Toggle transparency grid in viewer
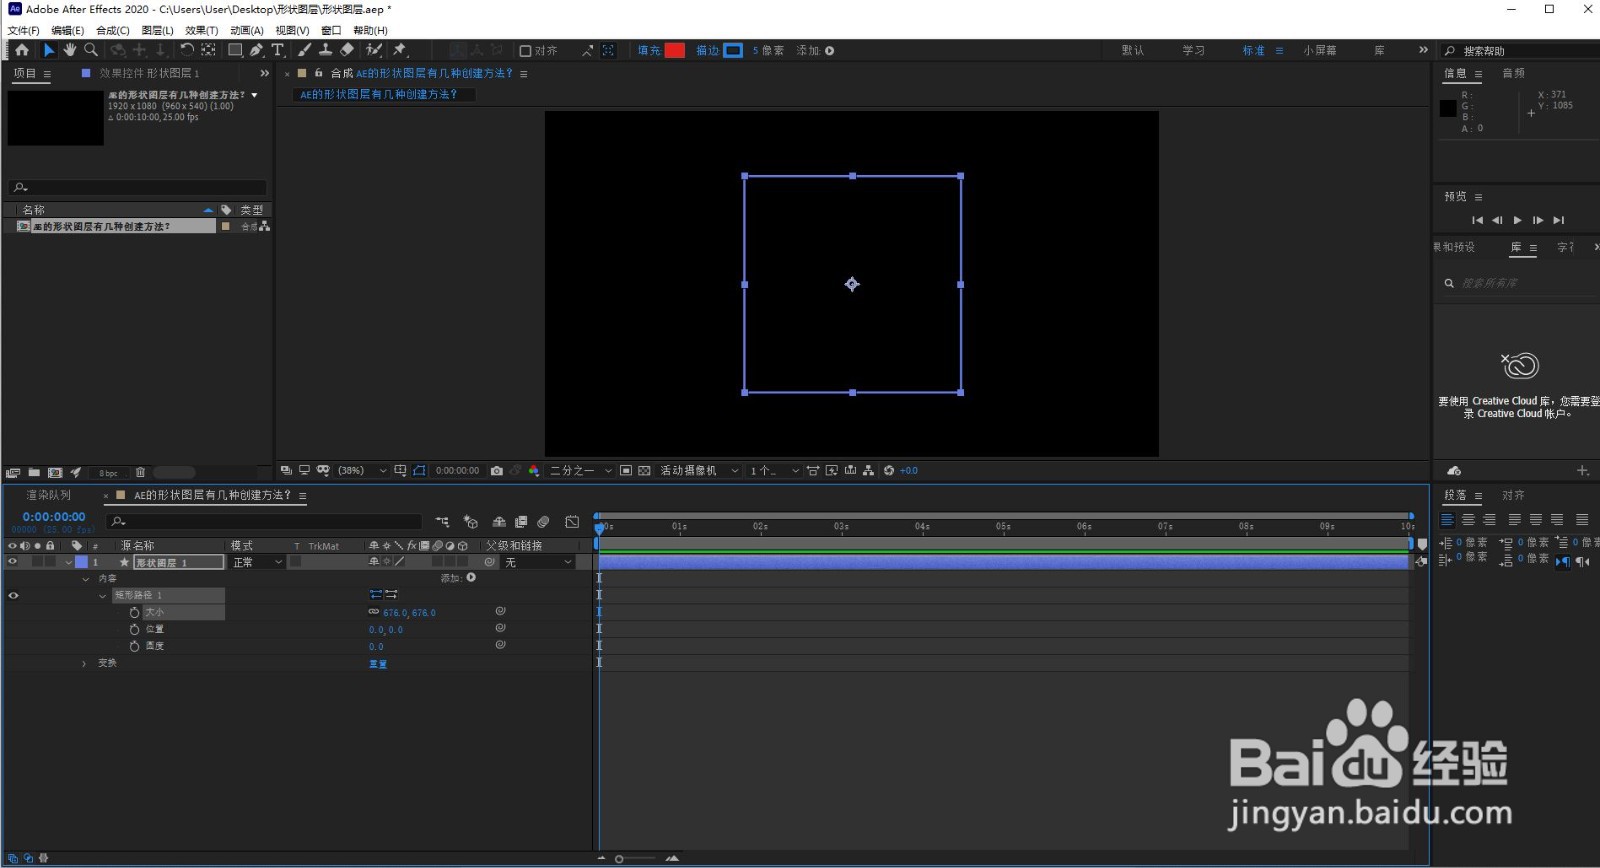 coord(644,470)
